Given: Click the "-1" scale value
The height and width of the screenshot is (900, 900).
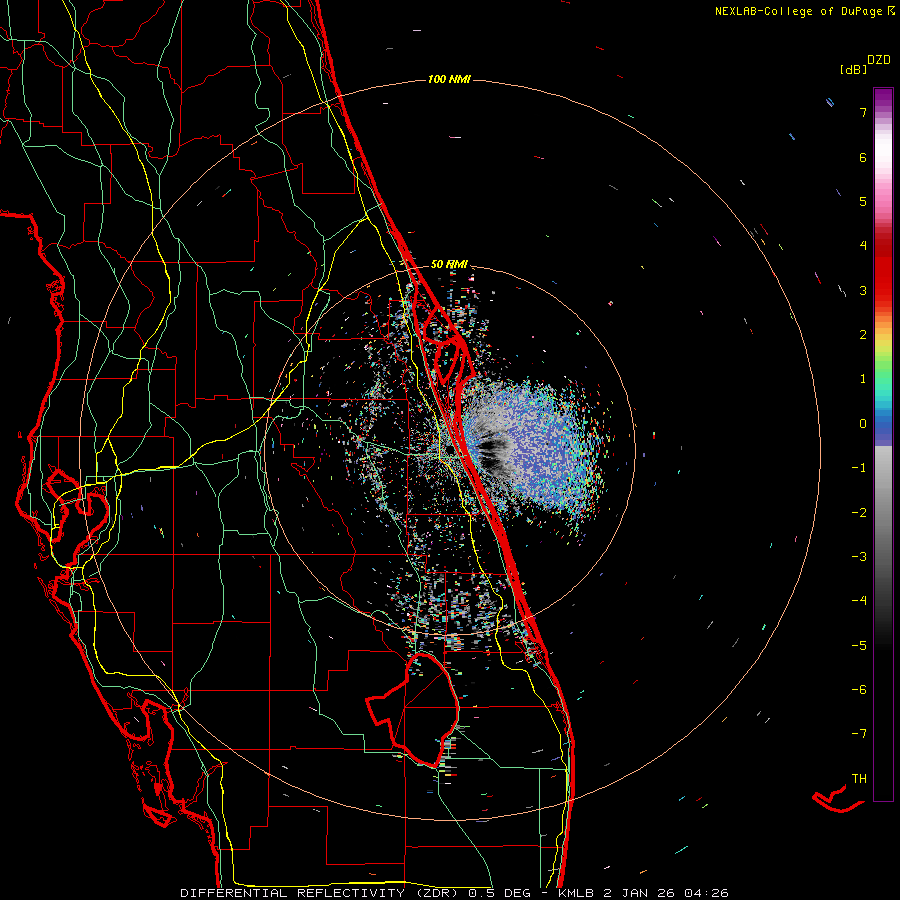Looking at the screenshot, I should pyautogui.click(x=859, y=468).
